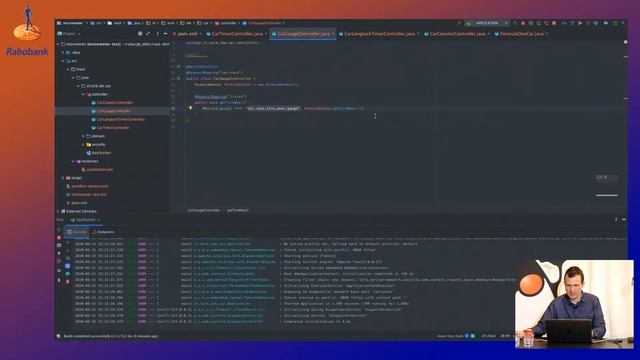Switch to CarTimerController.java tab
The image size is (640, 360).
point(237,34)
